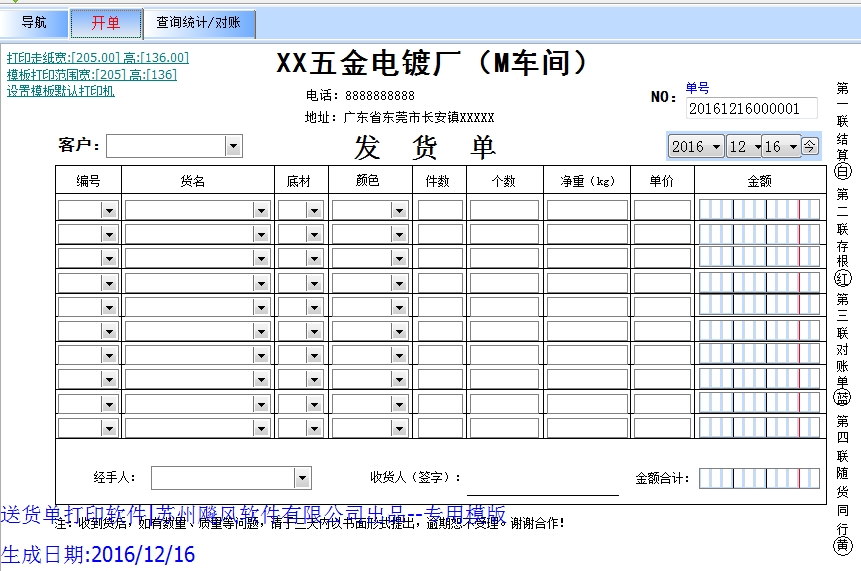The width and height of the screenshot is (861, 571).
Task: Switch to the 导航 tab
Action: pos(34,23)
